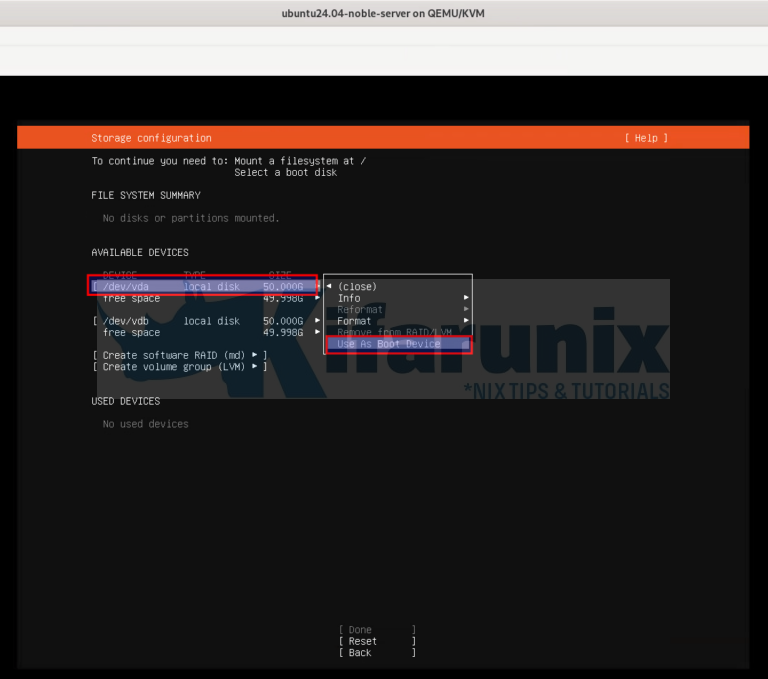Click the Reset button
The image size is (768, 679).
[377, 641]
